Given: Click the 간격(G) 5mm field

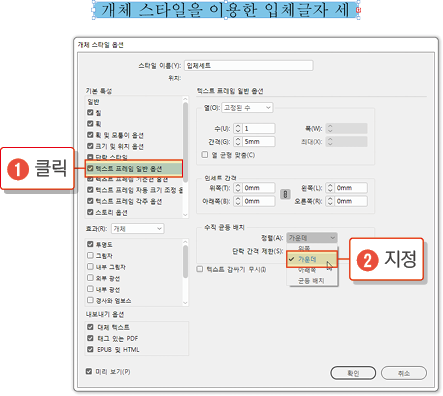Looking at the screenshot, I should (x=259, y=141).
